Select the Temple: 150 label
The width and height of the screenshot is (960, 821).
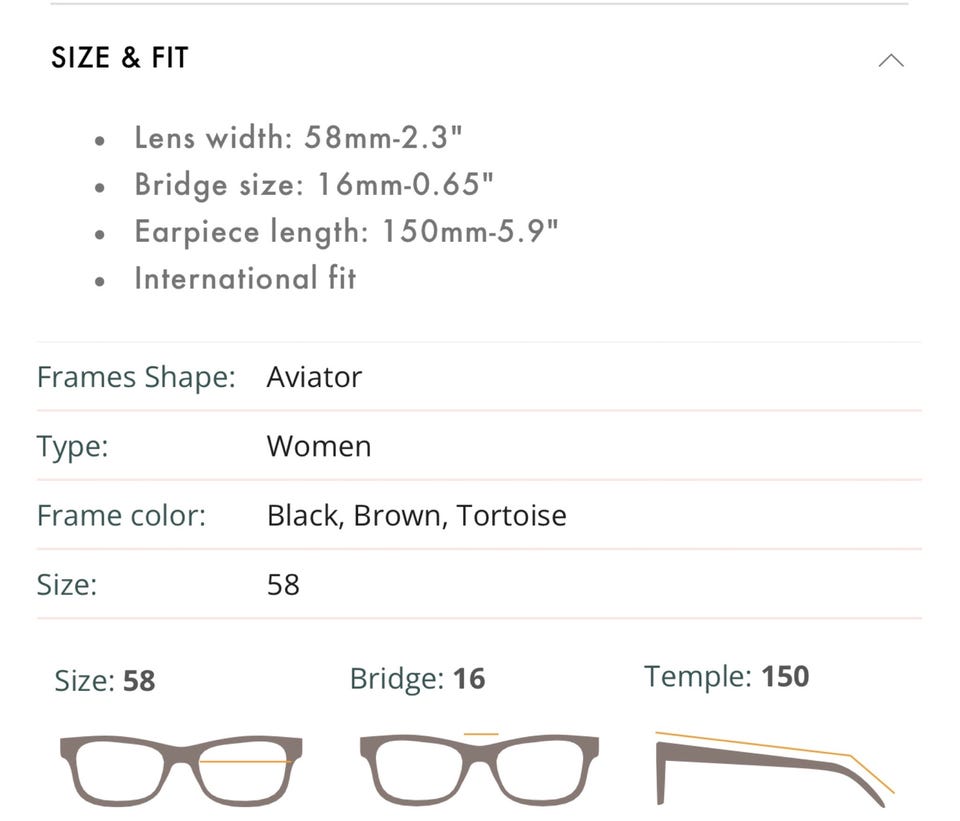pyautogui.click(x=726, y=677)
